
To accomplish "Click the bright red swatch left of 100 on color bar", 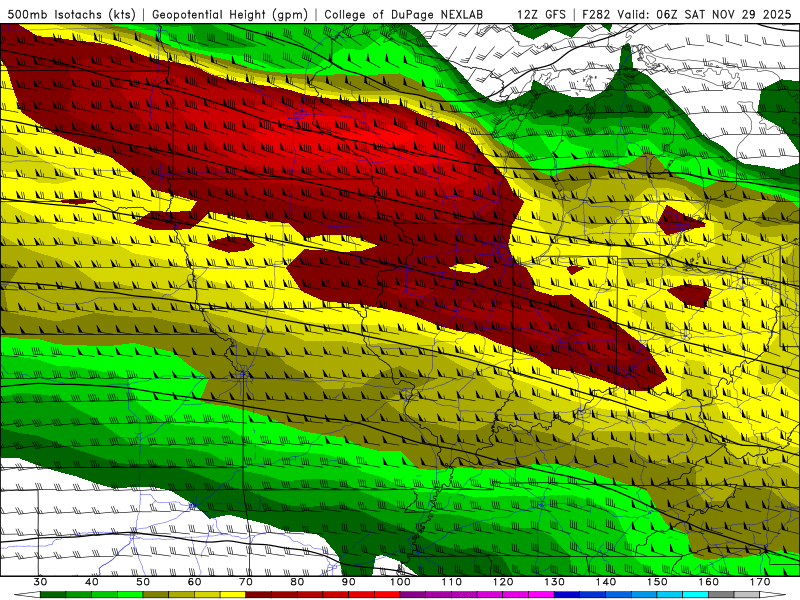I will pos(387,596).
